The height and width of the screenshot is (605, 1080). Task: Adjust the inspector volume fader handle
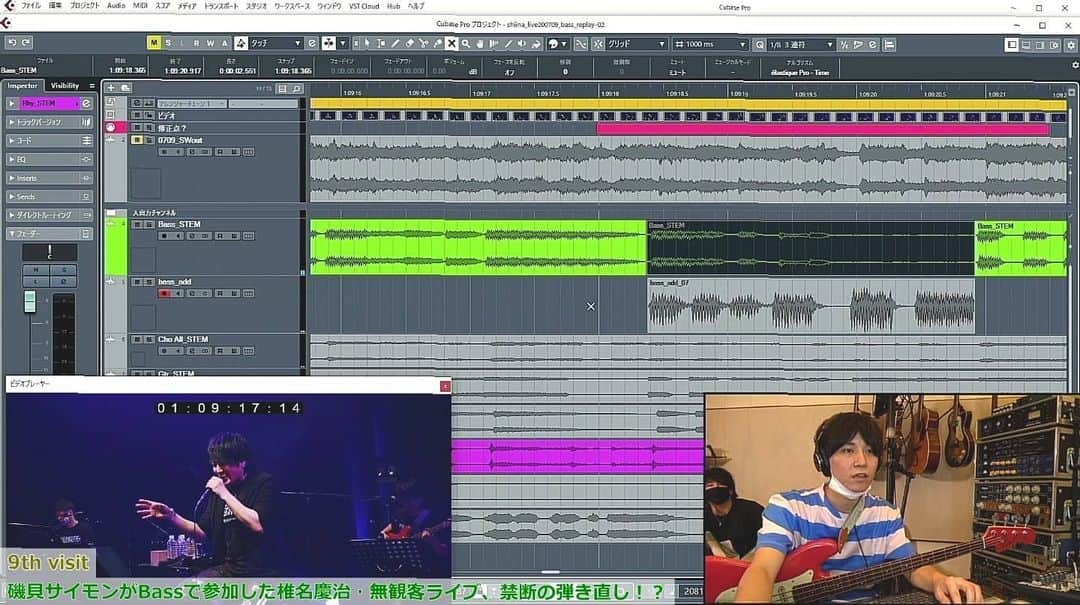coord(30,302)
